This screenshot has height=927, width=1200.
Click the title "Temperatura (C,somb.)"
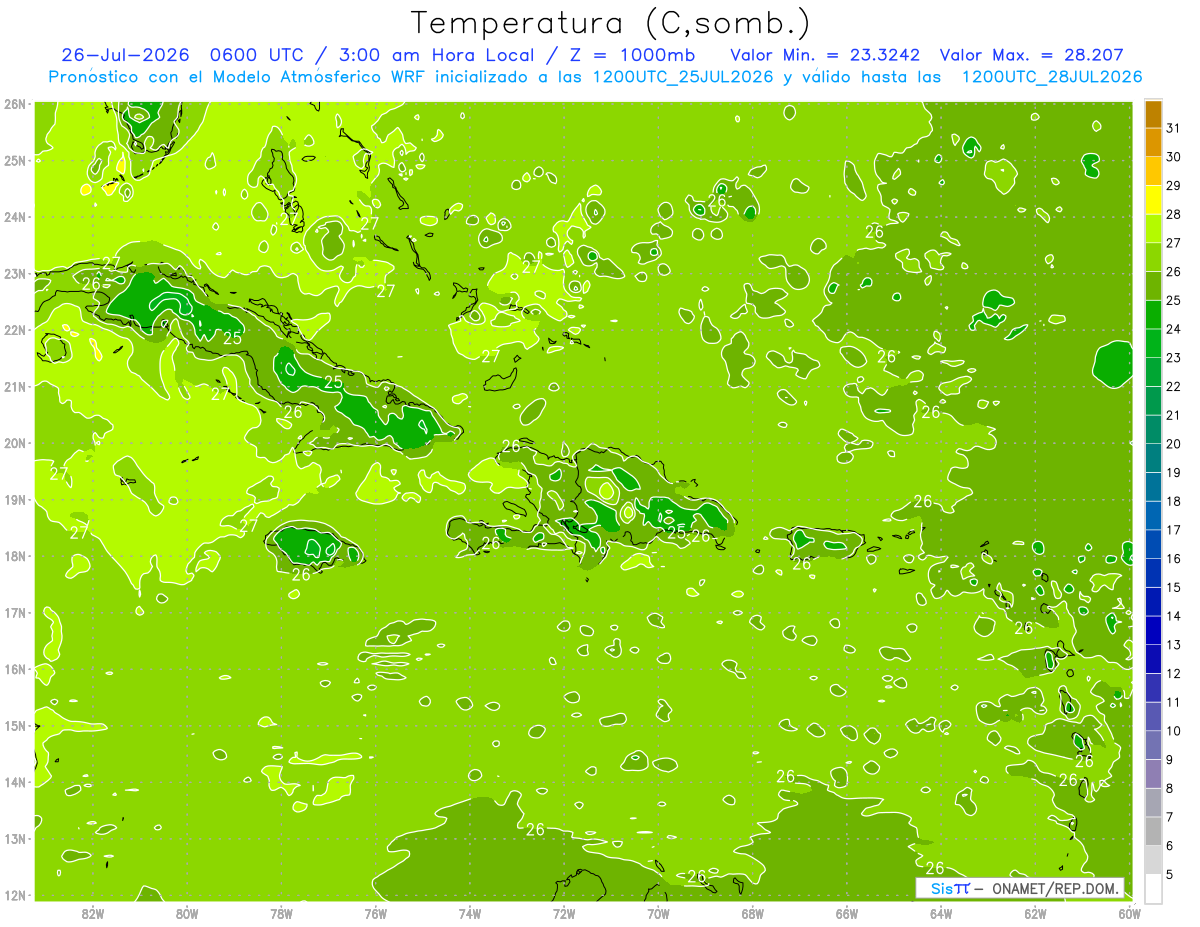611,23
